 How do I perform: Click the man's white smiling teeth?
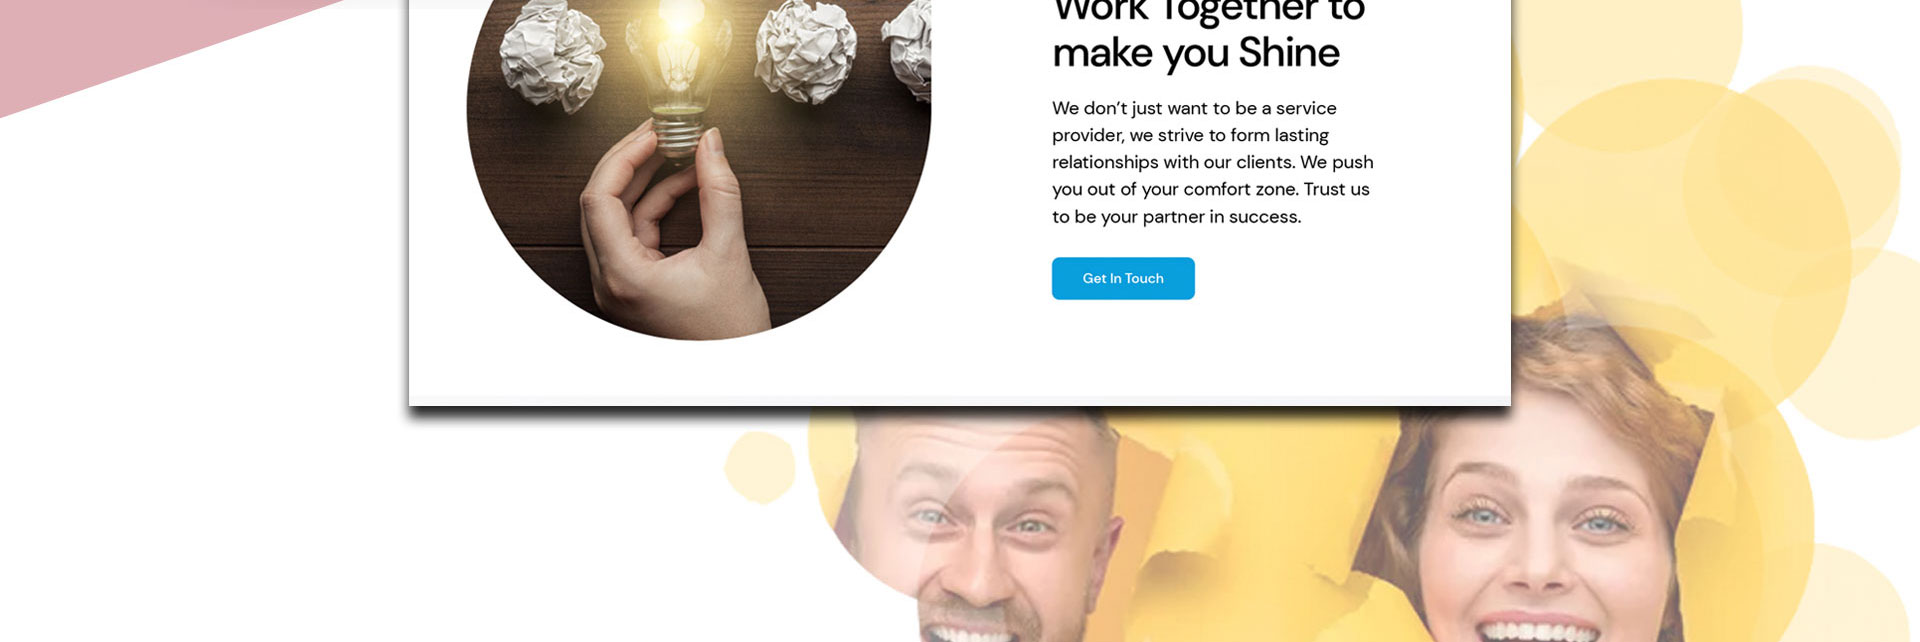(x=975, y=632)
